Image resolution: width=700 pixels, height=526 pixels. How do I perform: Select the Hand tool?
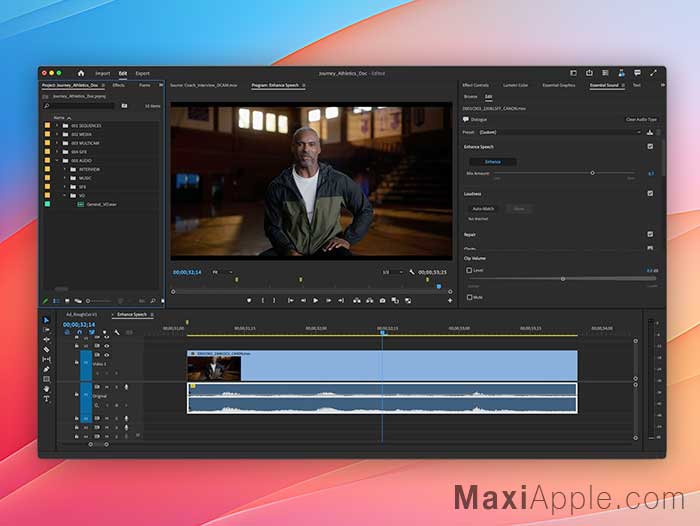[x=46, y=389]
